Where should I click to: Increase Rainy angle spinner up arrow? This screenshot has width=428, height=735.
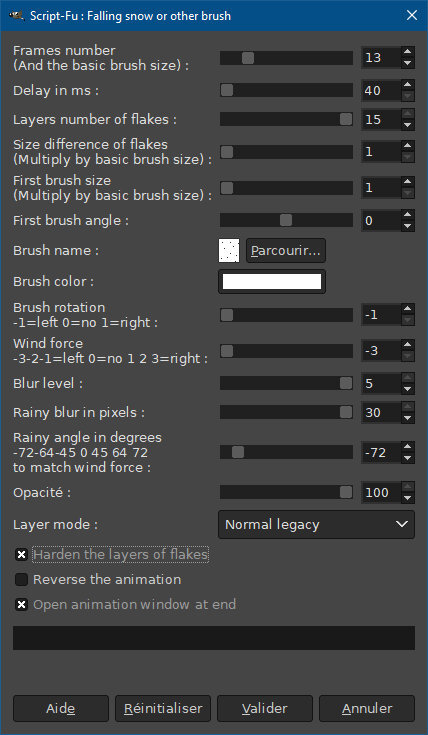408,447
